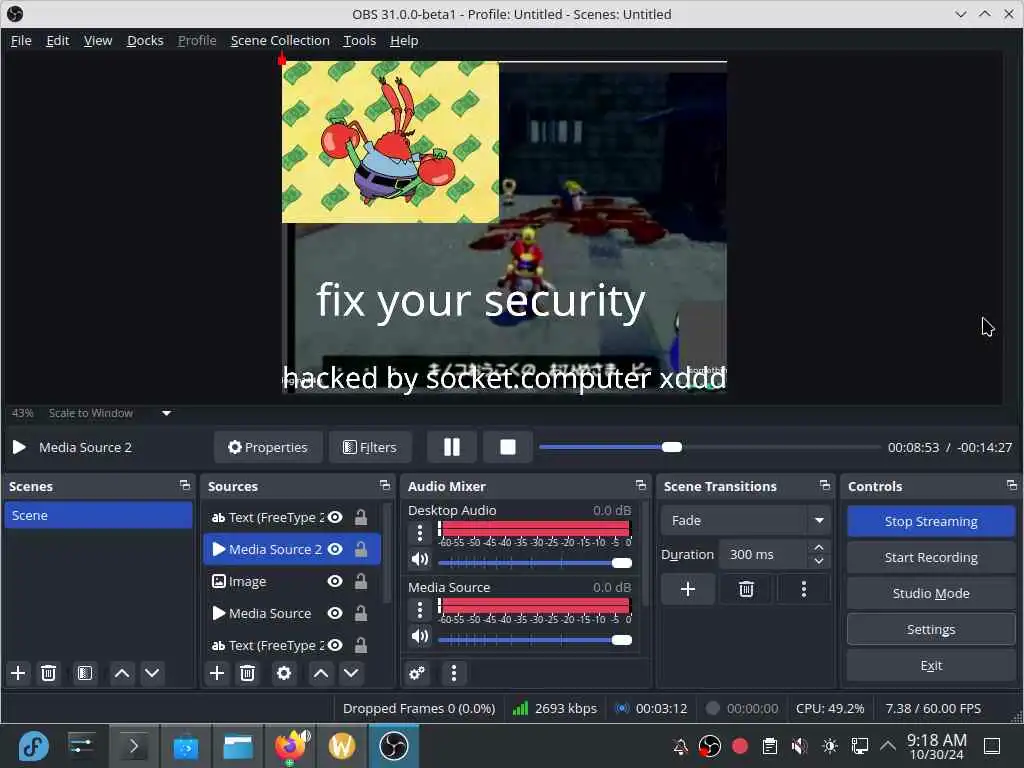1024x768 pixels.
Task: Enable Studio Mode
Action: 931,593
